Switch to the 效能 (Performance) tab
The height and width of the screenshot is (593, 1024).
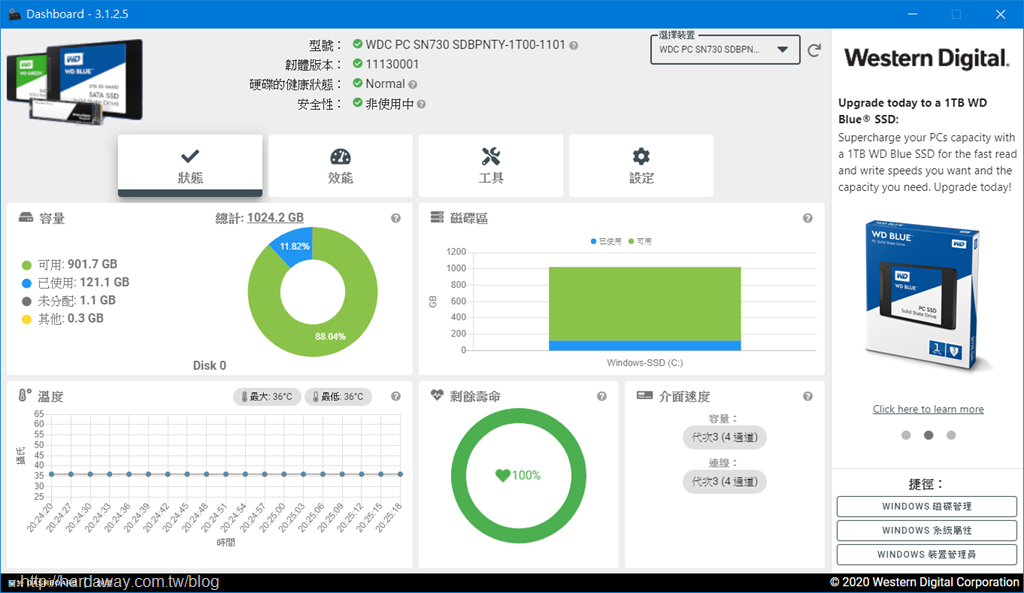(340, 165)
